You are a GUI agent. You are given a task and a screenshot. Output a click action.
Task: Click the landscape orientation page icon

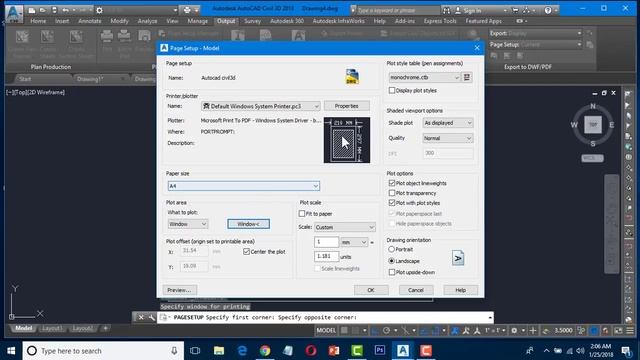click(x=458, y=258)
